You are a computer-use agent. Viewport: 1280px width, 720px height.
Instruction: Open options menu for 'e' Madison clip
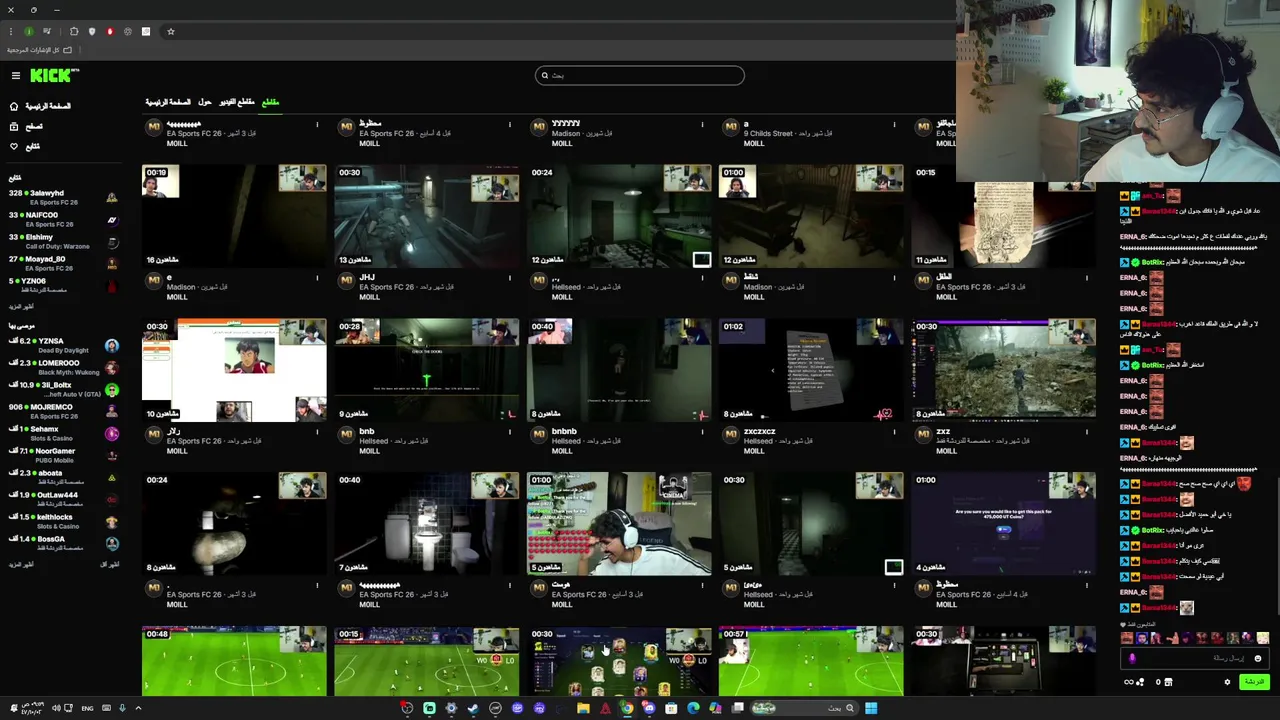pos(318,278)
